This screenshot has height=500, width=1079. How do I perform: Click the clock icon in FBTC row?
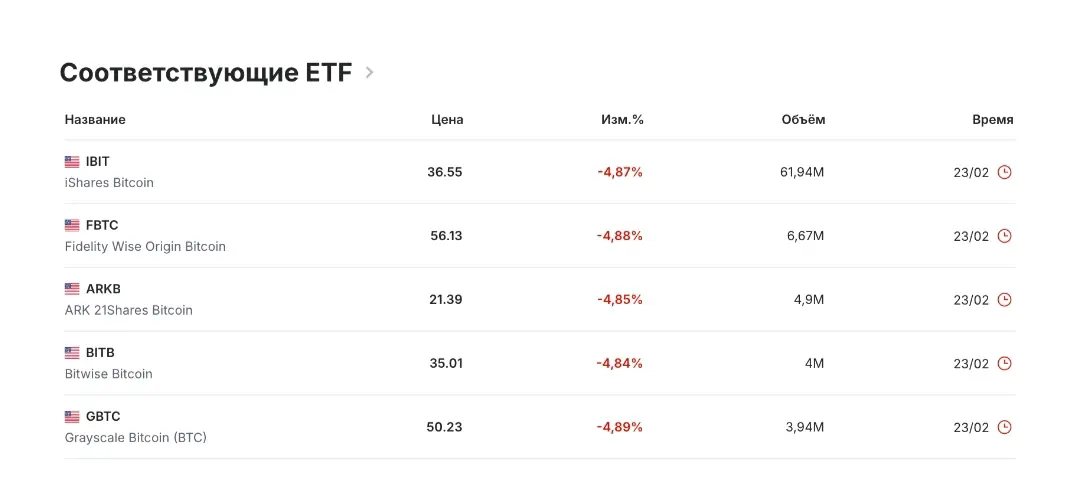pyautogui.click(x=1005, y=236)
